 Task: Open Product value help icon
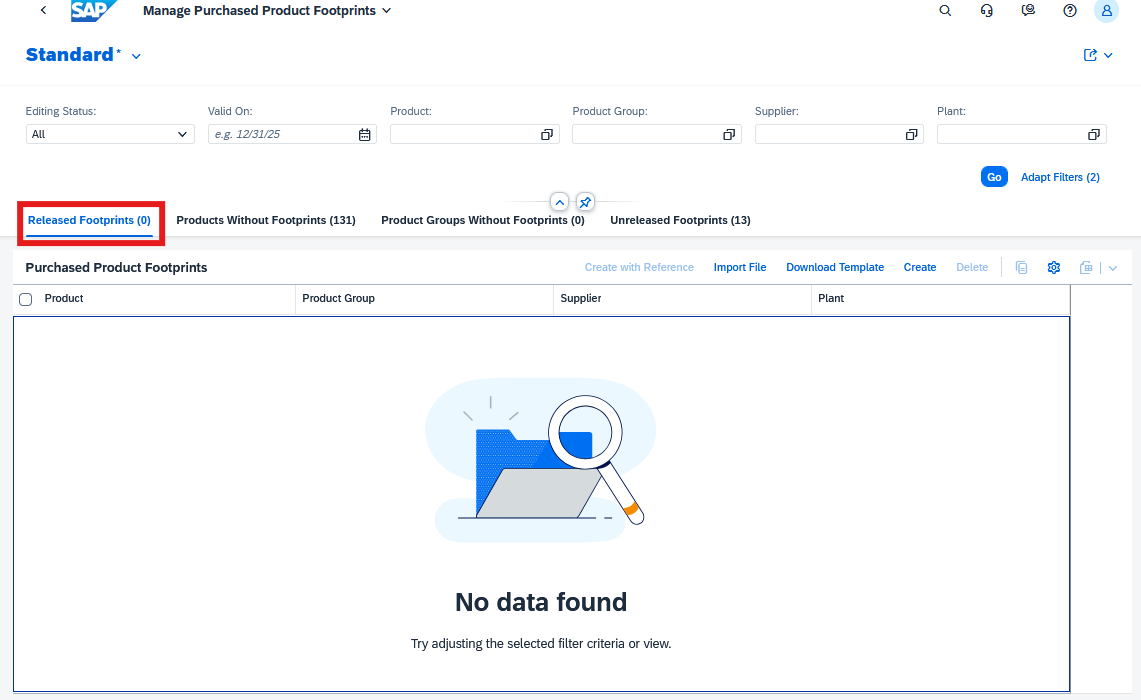tap(546, 135)
